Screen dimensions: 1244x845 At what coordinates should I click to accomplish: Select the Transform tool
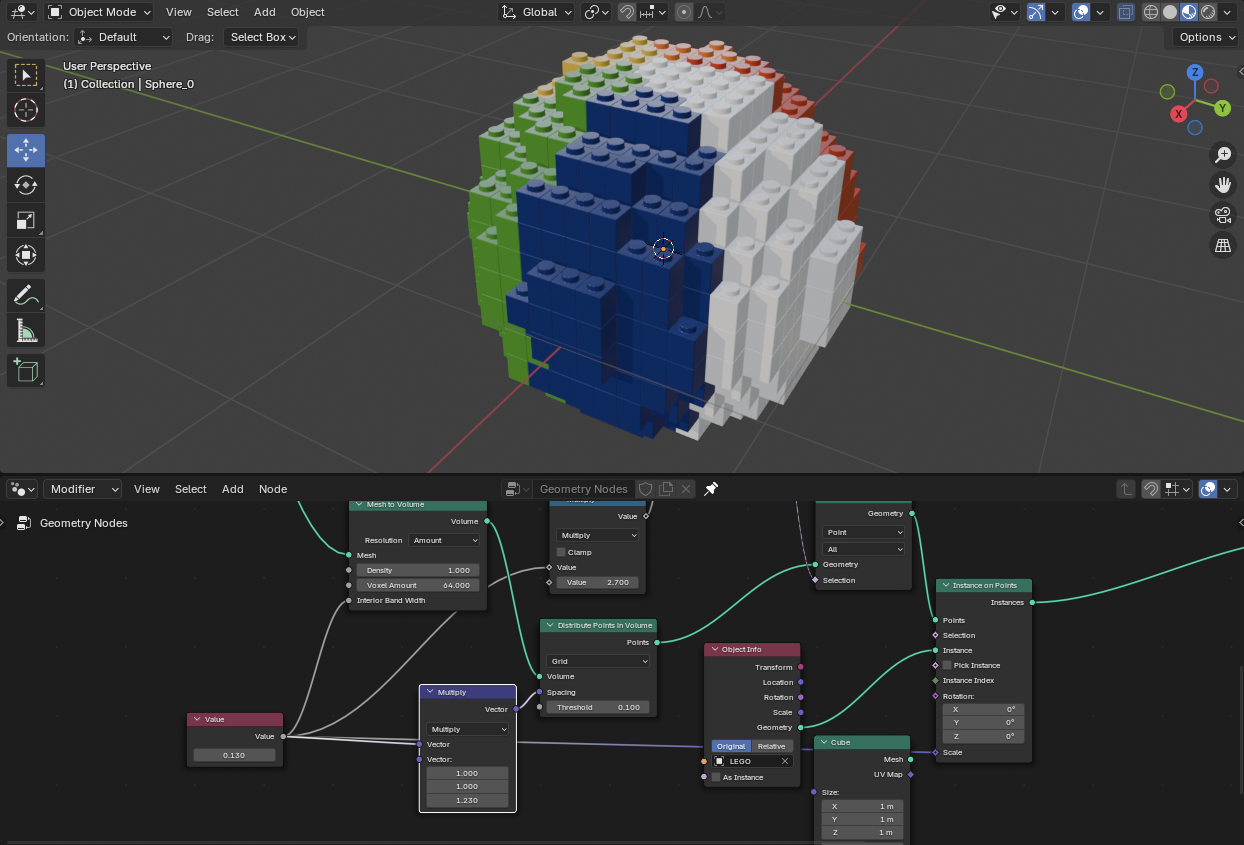click(x=26, y=255)
